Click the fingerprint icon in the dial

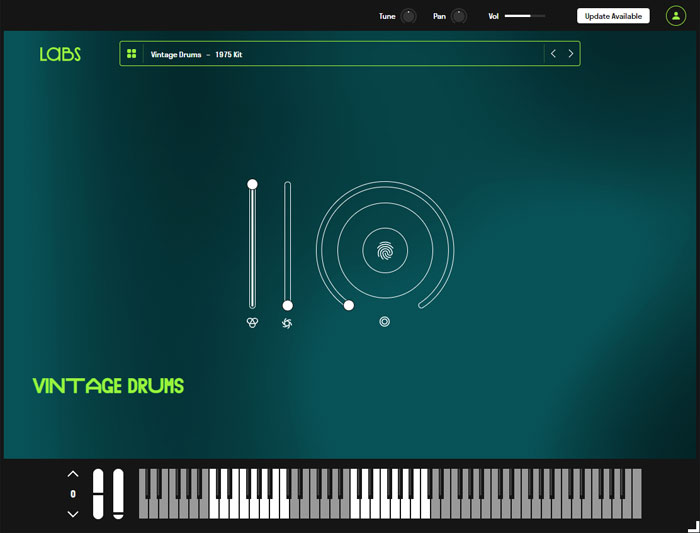(x=385, y=250)
